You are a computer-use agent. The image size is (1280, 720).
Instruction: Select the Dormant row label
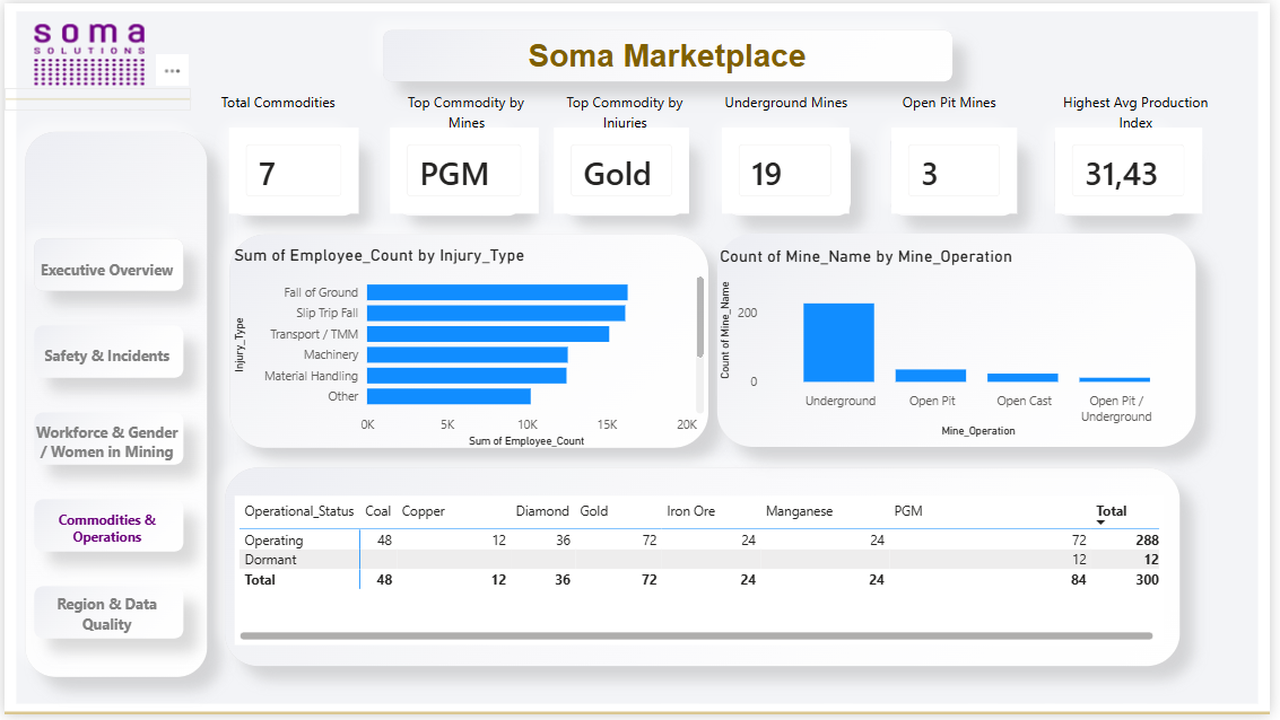(272, 560)
